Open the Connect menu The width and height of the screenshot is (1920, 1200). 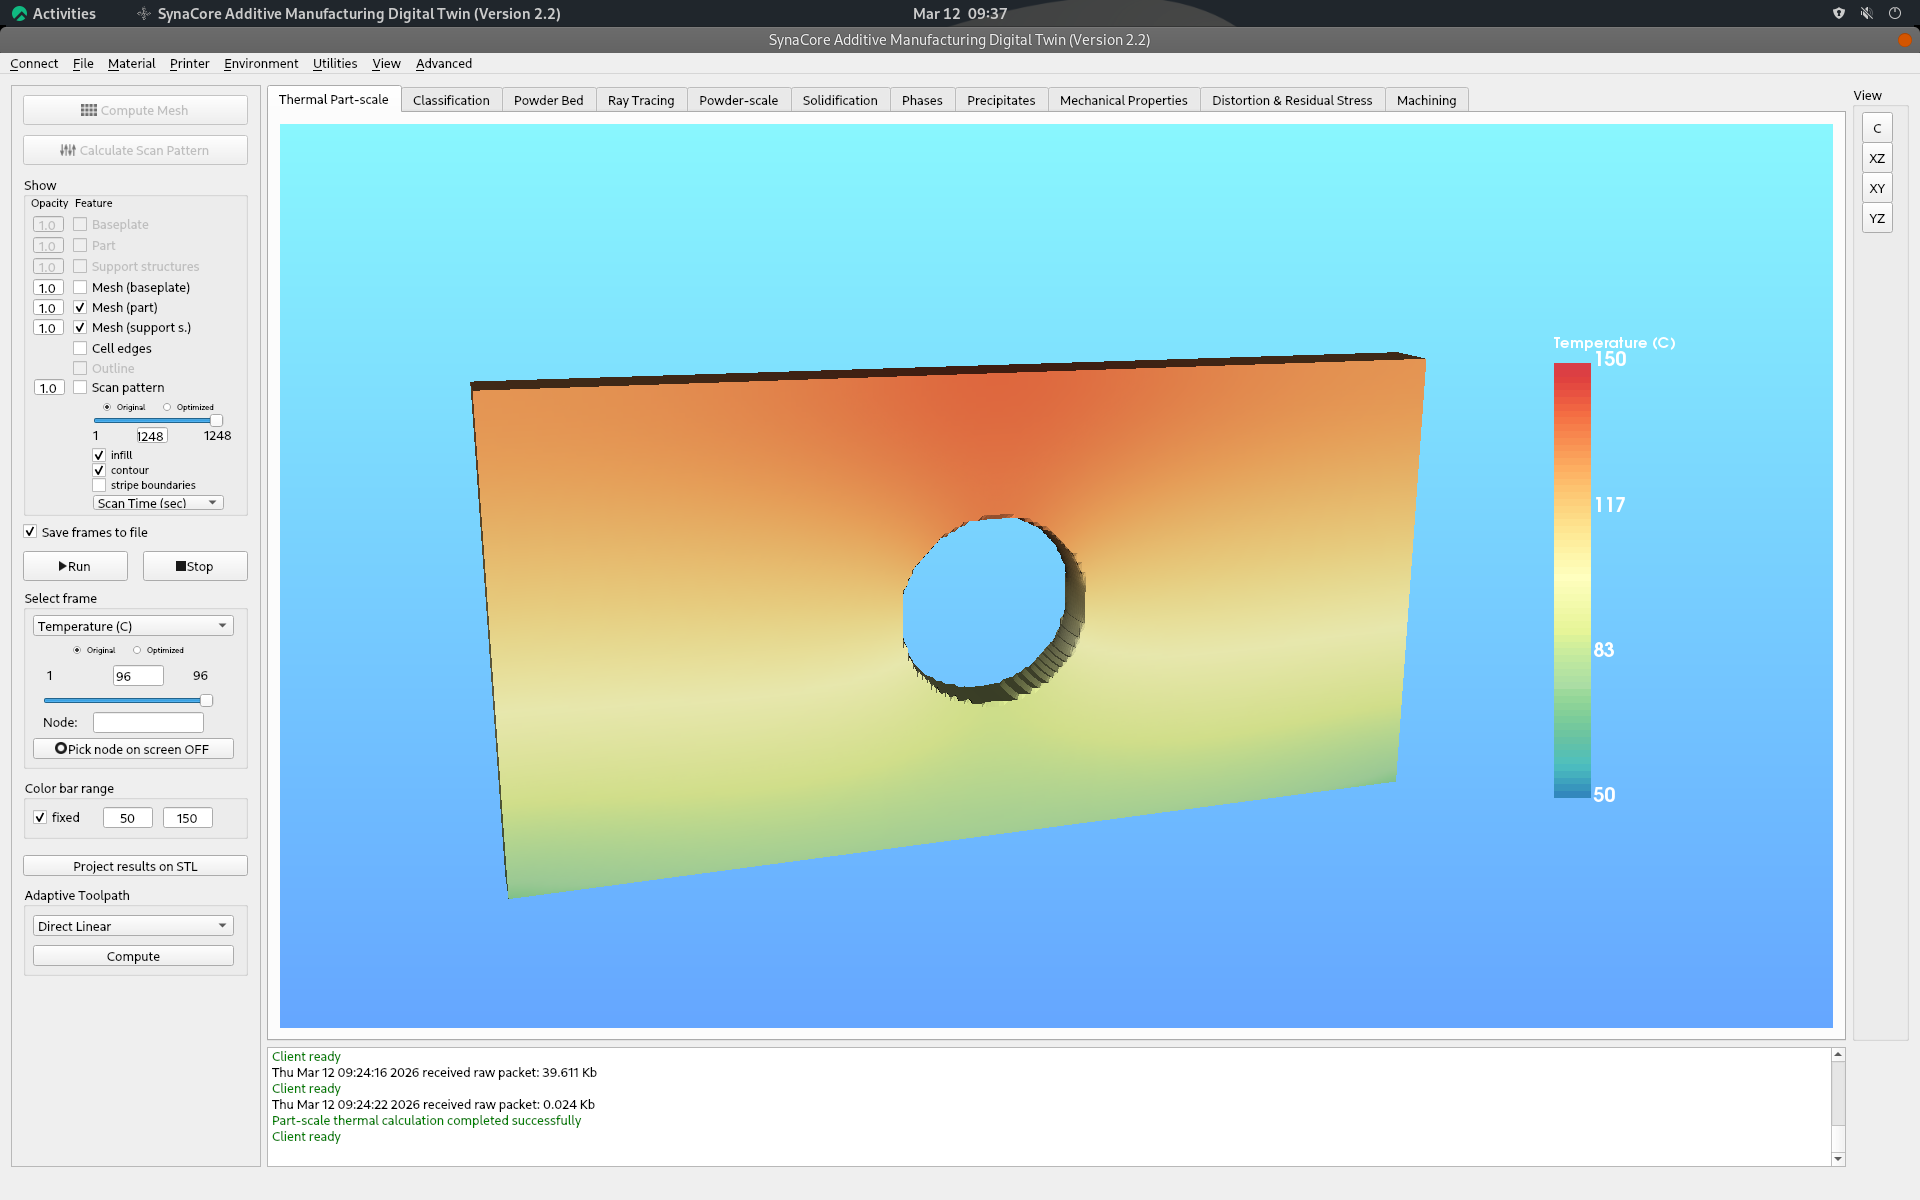(34, 63)
